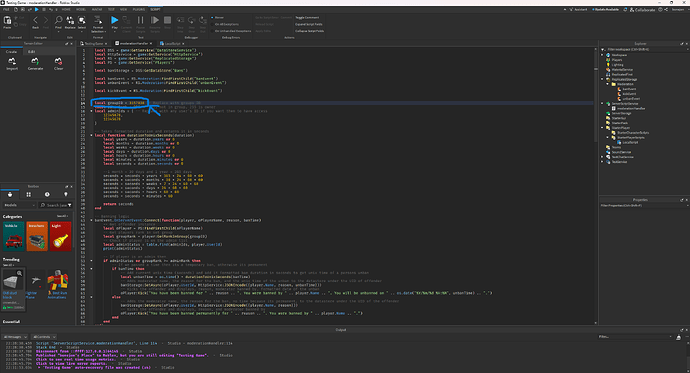Switch to the MODEL ribbon tab
The width and height of the screenshot is (690, 373).
coord(81,9)
